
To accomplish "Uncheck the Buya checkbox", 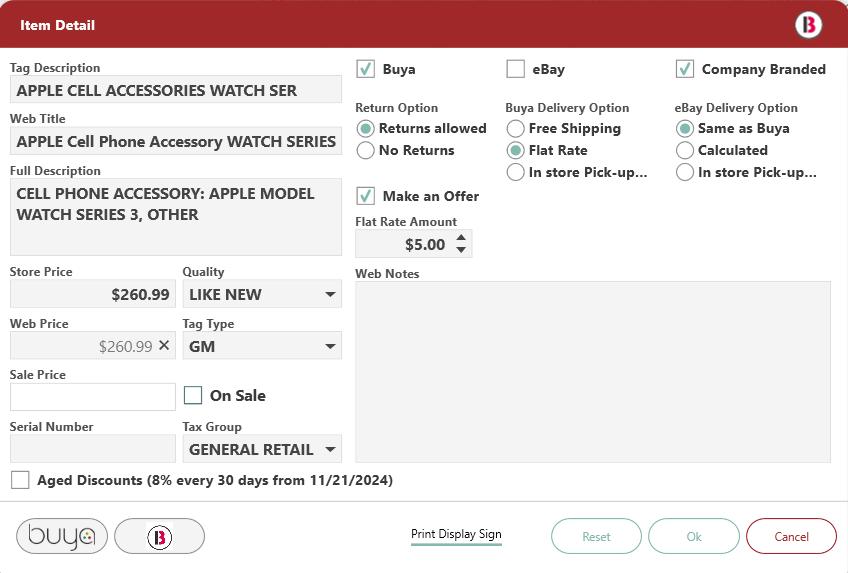I will point(366,69).
